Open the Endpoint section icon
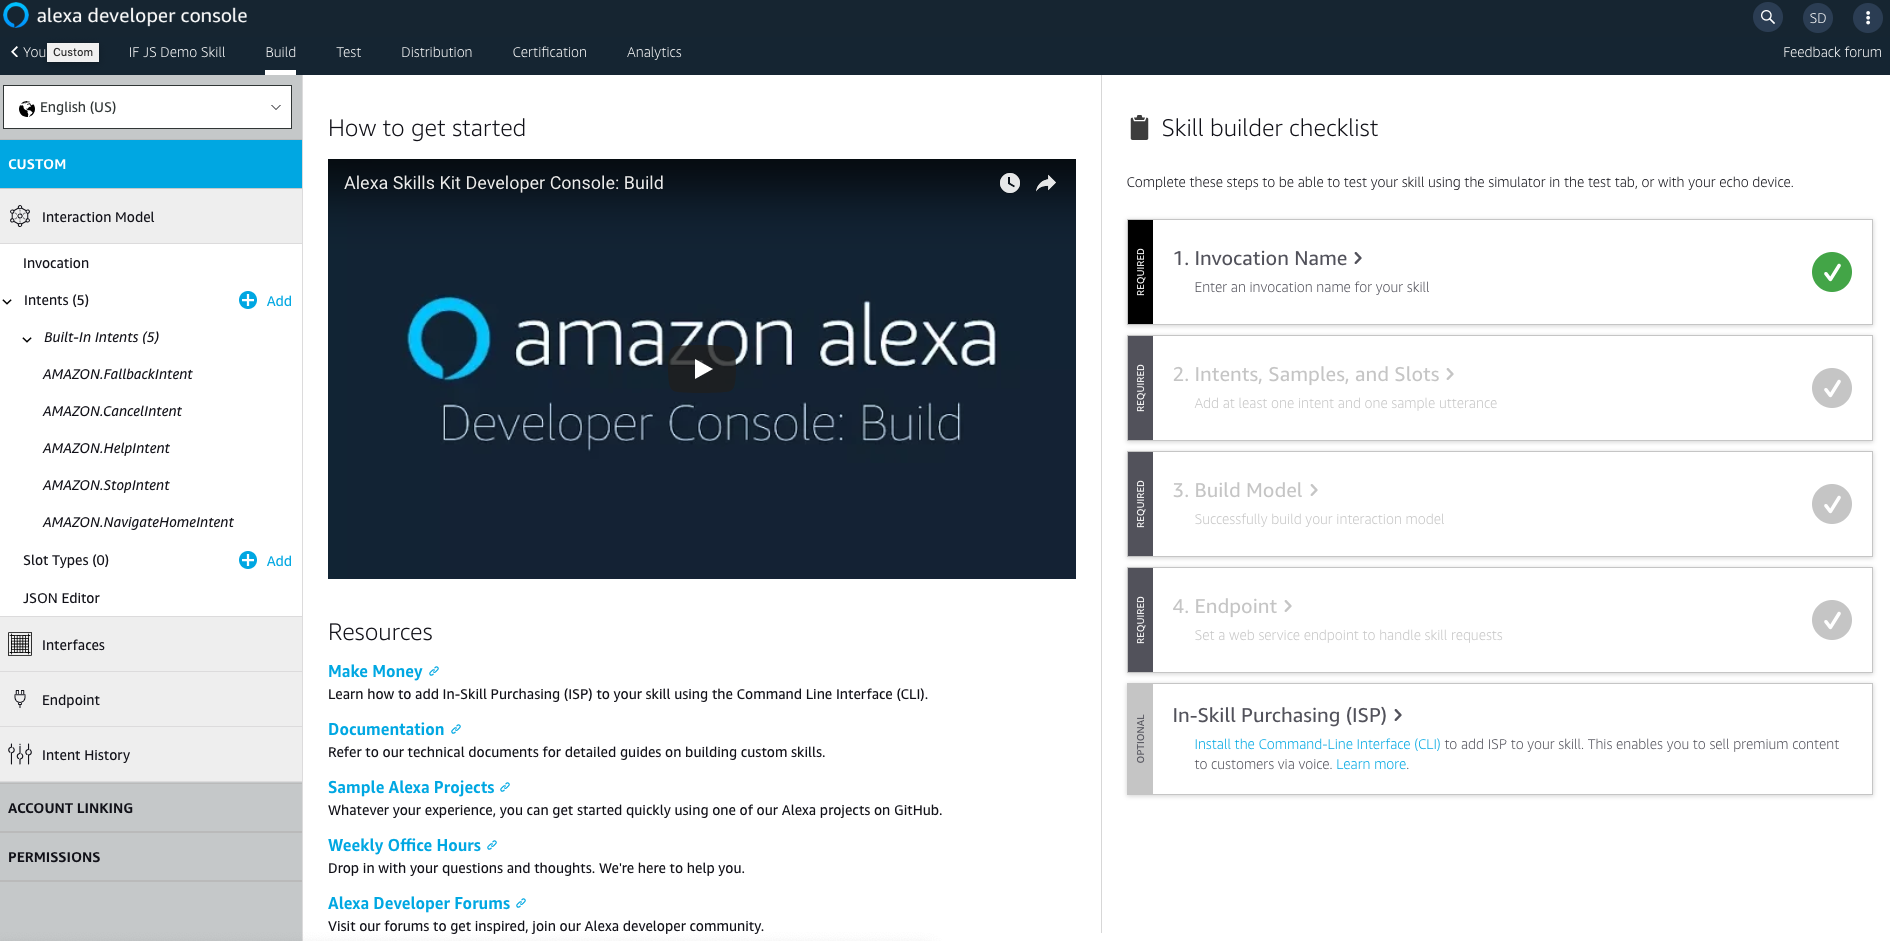1890x941 pixels. point(21,699)
